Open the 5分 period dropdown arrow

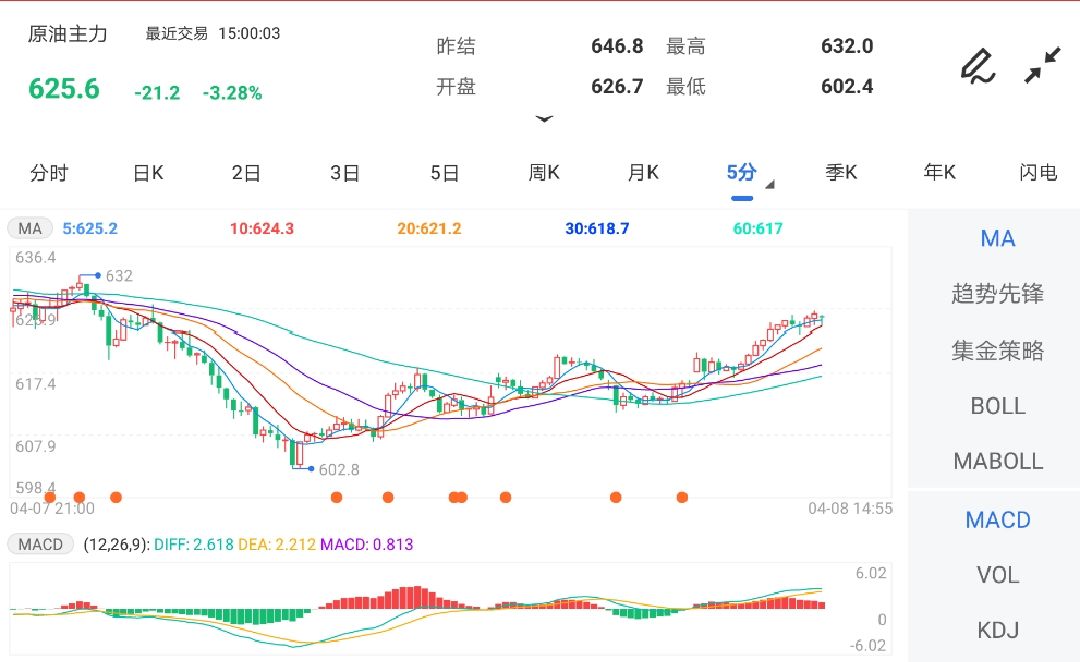point(770,184)
